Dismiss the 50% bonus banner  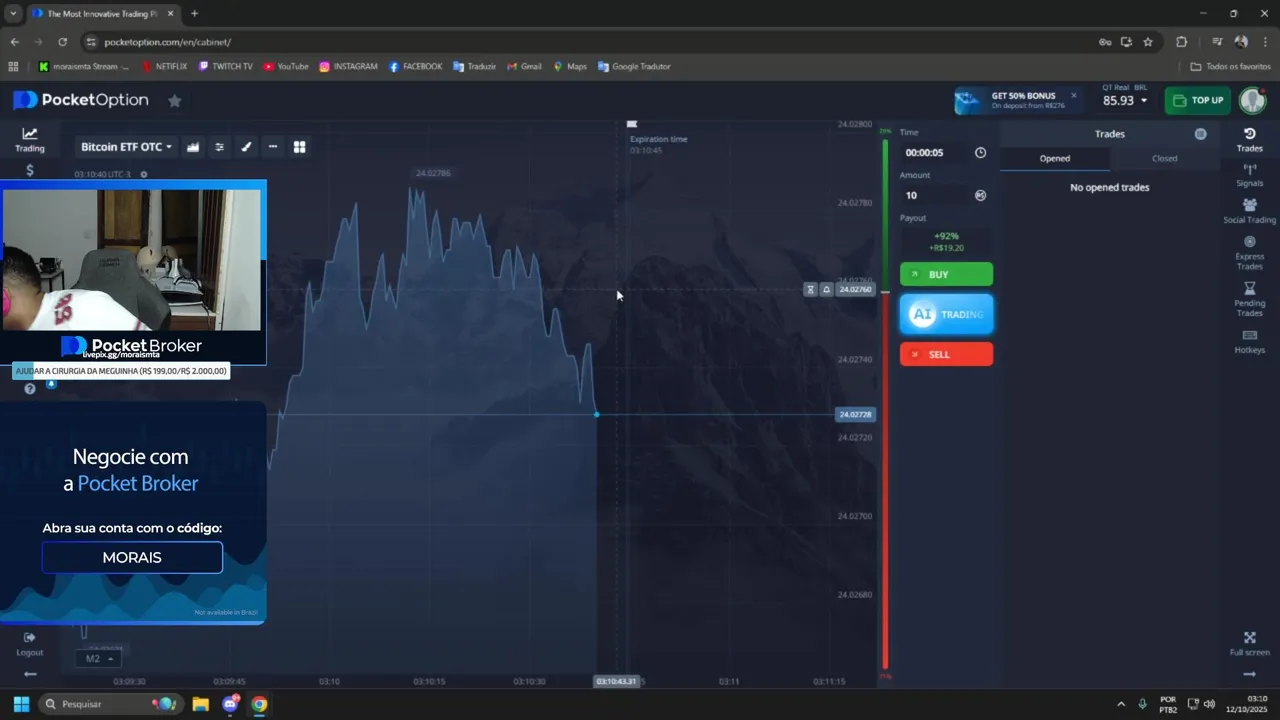point(1074,96)
